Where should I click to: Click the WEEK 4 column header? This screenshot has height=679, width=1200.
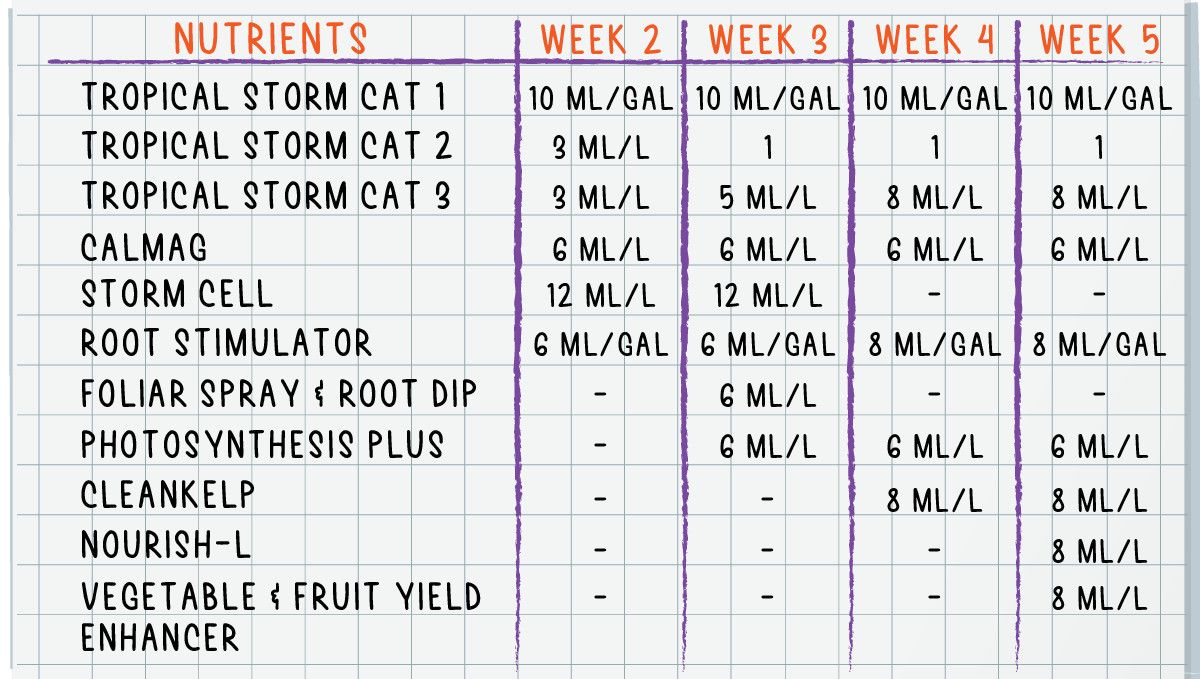point(935,40)
